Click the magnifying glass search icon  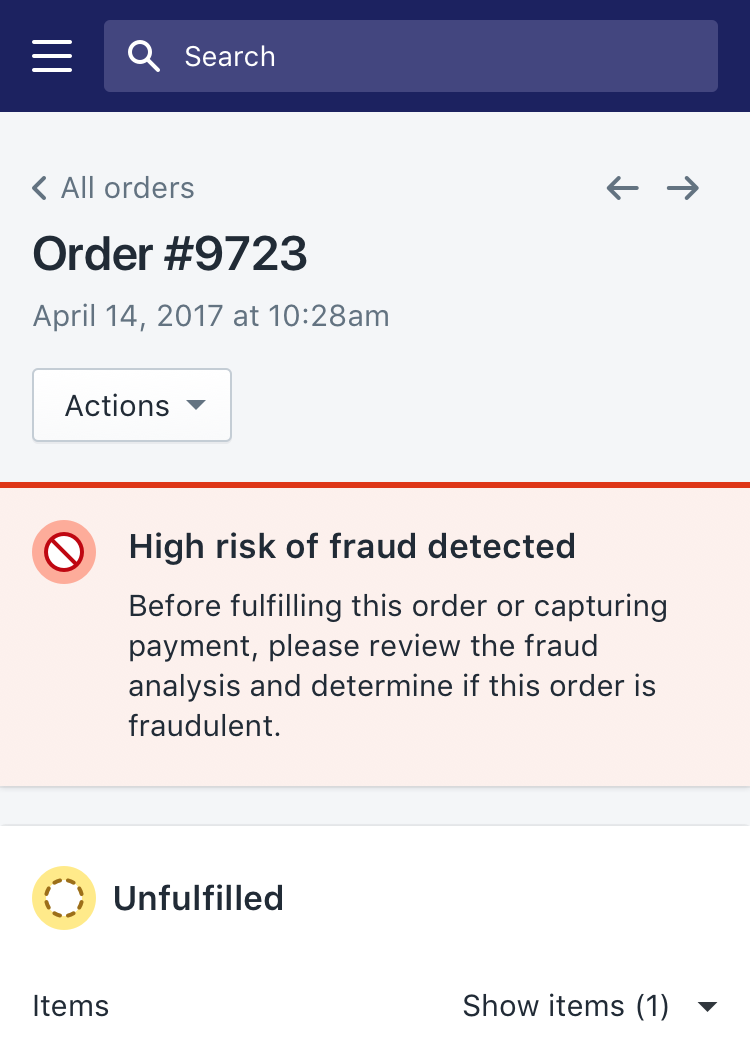(x=144, y=56)
